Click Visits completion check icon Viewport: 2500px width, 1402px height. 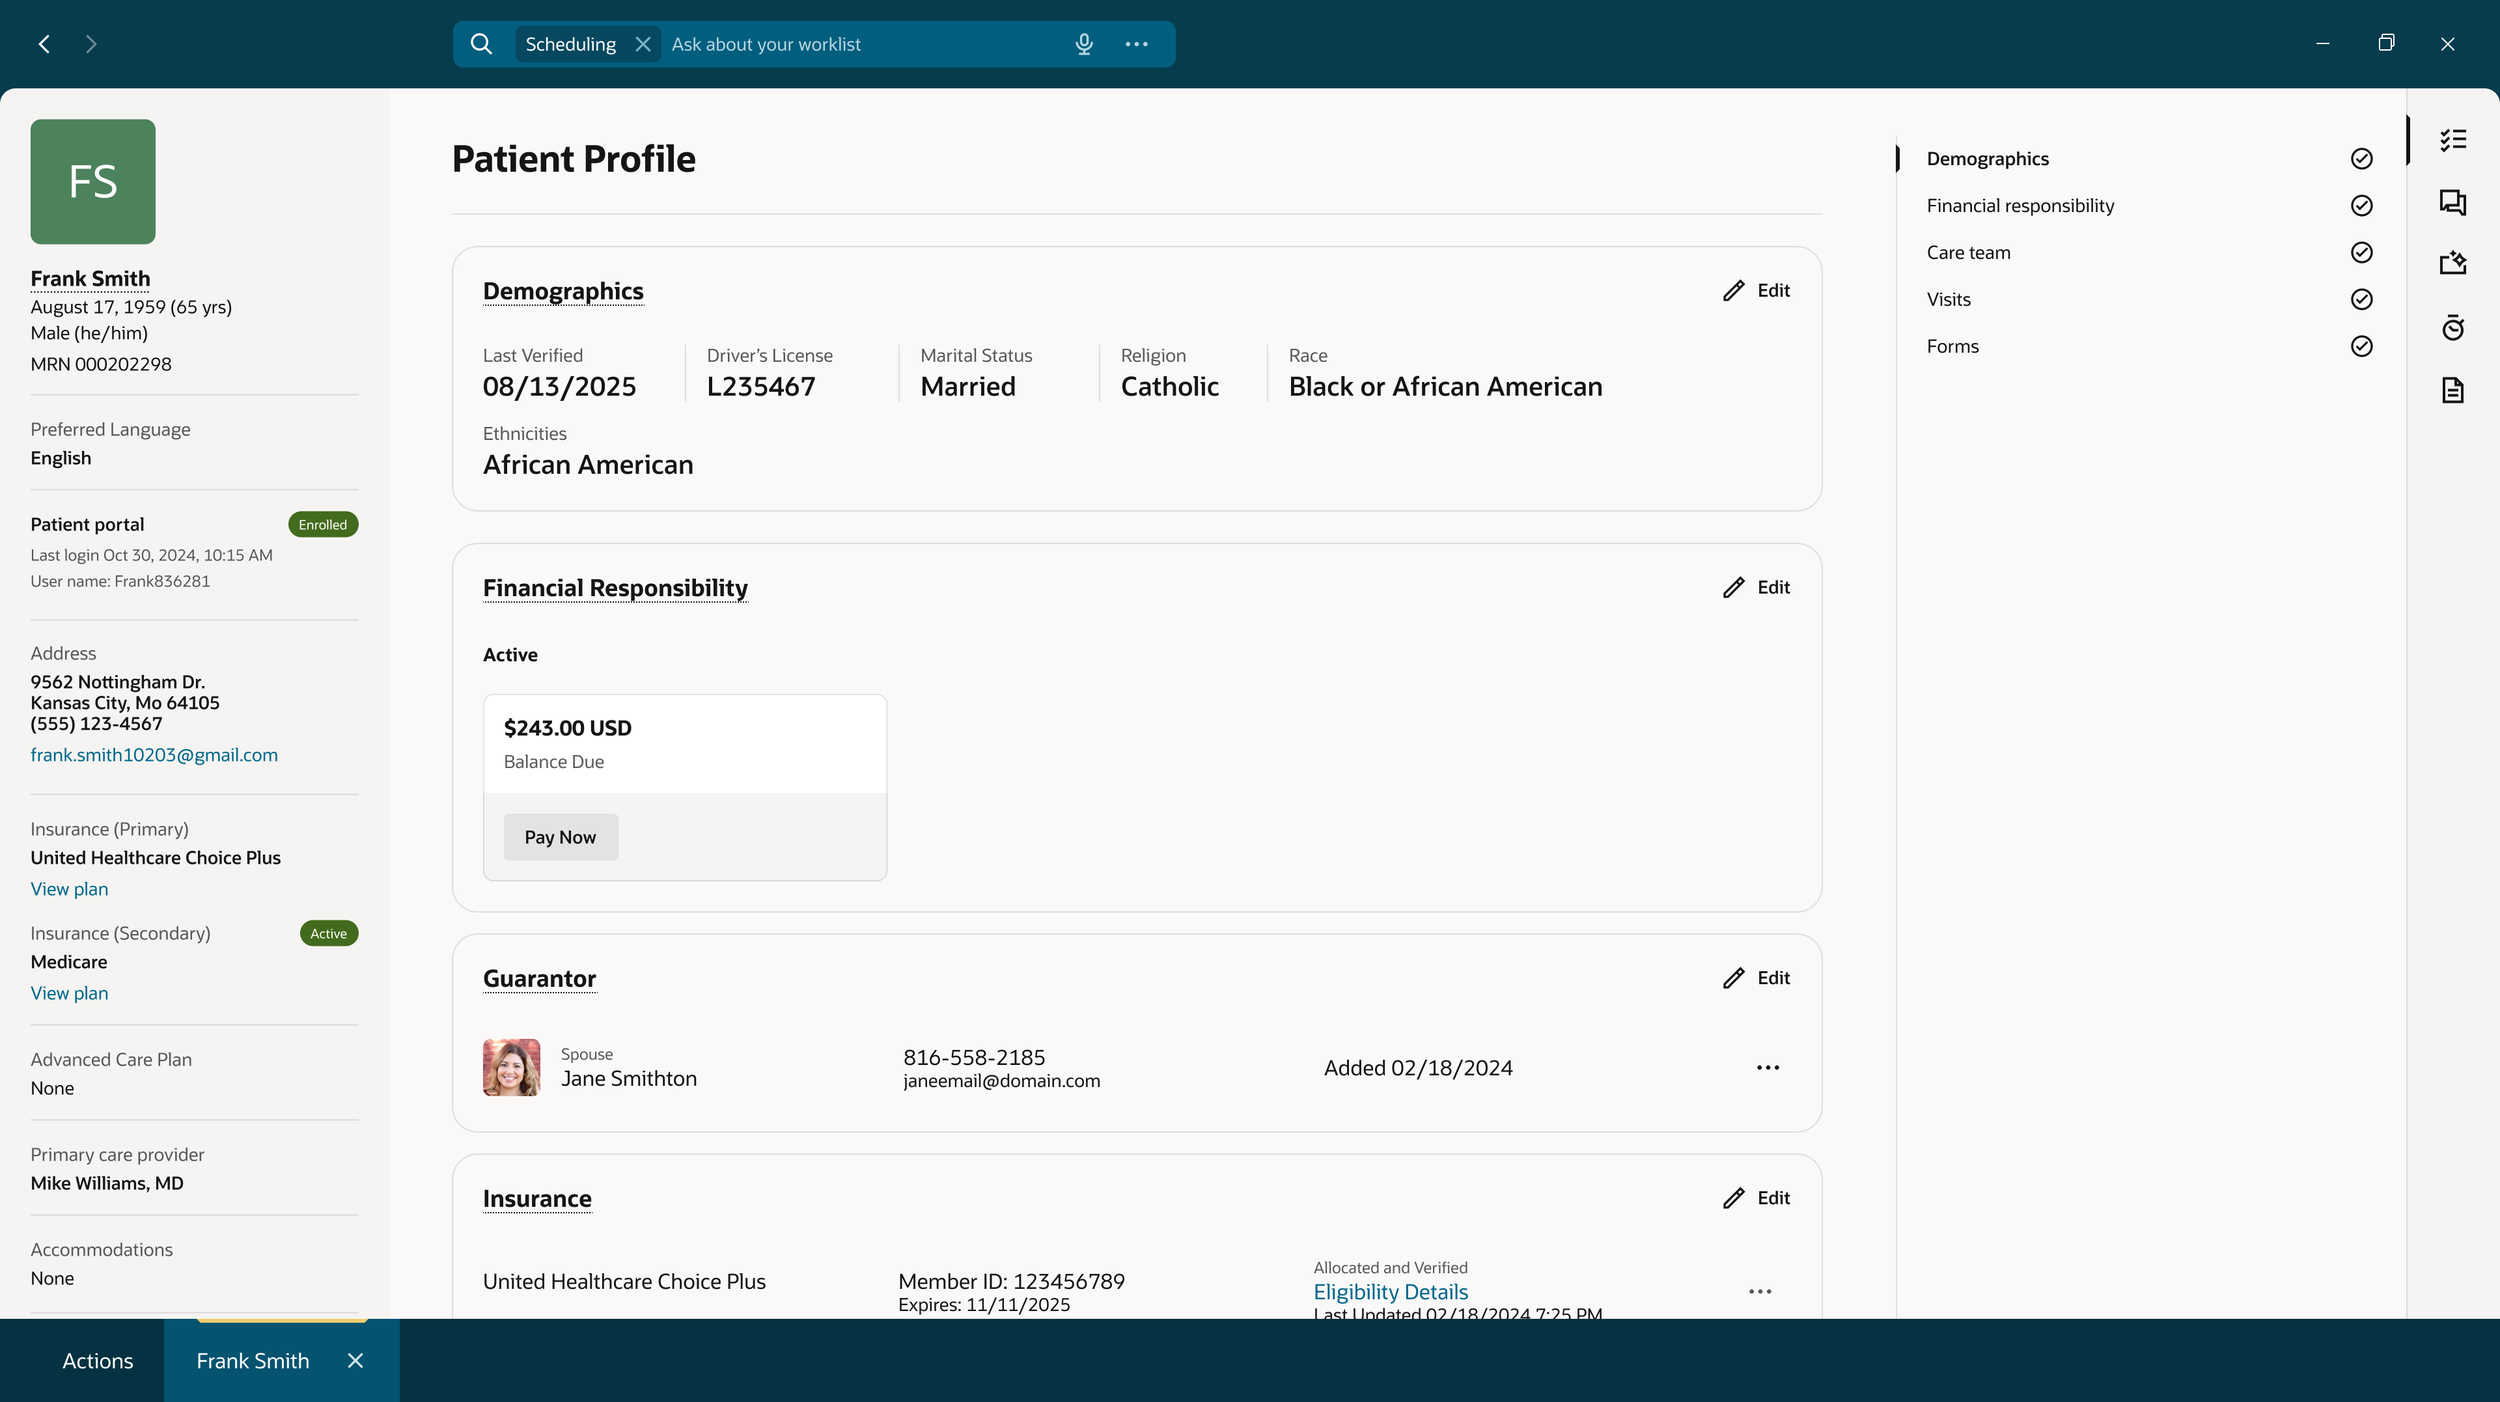tap(2361, 299)
